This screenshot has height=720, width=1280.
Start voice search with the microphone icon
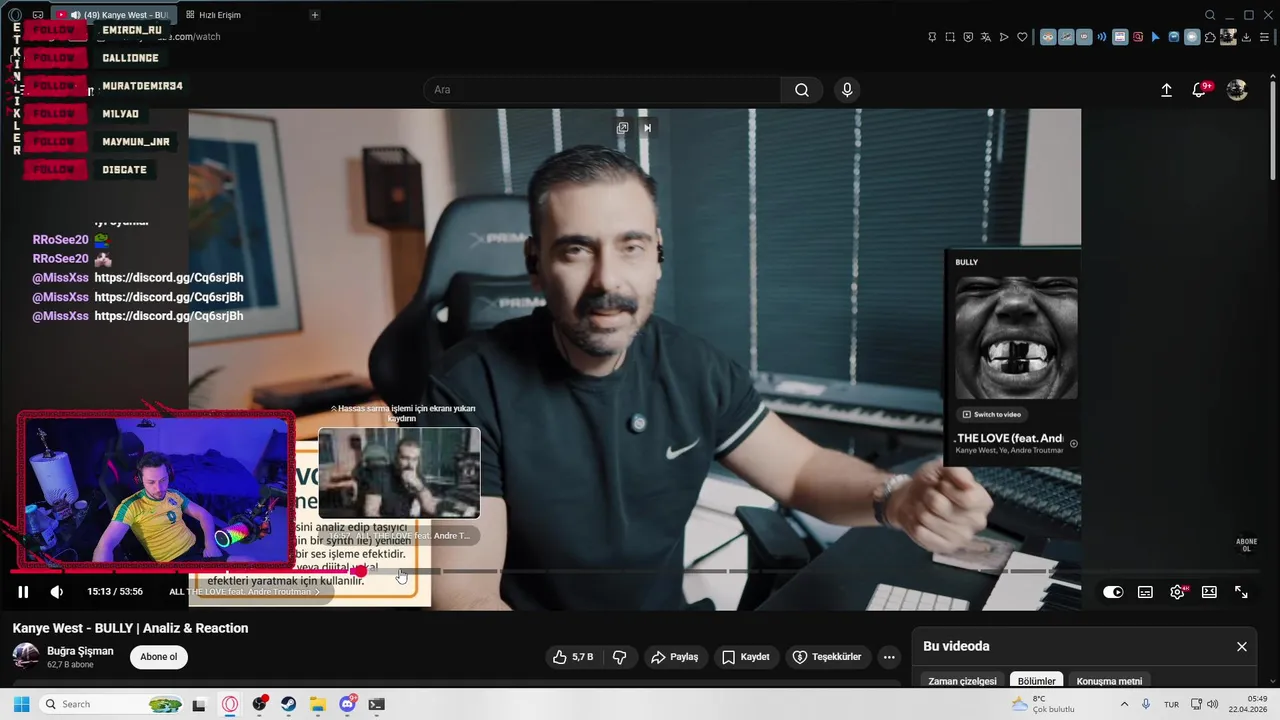tap(847, 90)
